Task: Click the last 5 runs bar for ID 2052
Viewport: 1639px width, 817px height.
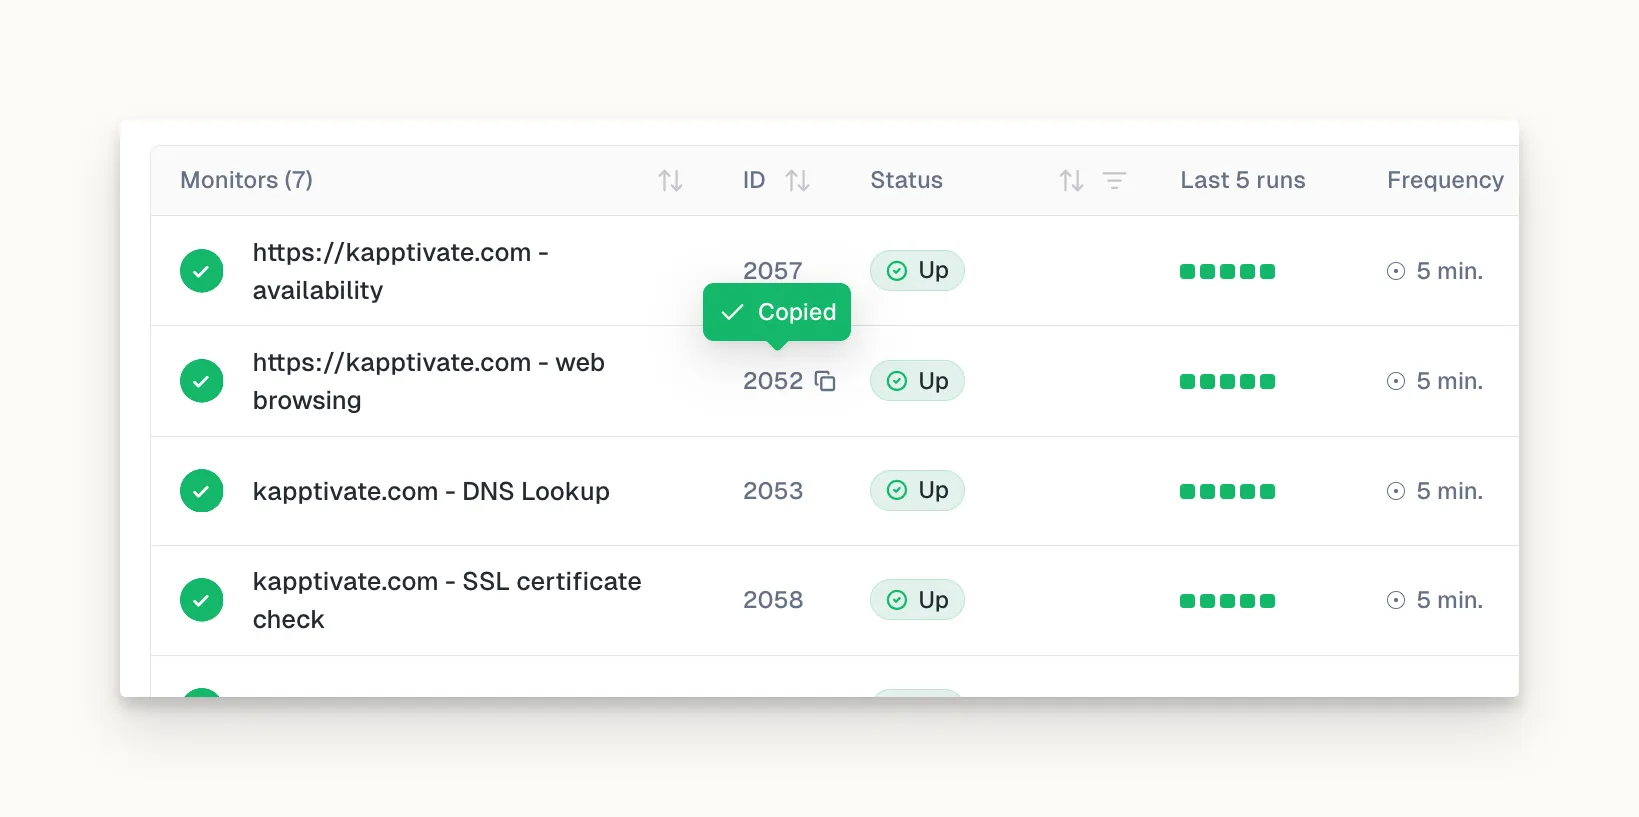Action: (x=1227, y=381)
